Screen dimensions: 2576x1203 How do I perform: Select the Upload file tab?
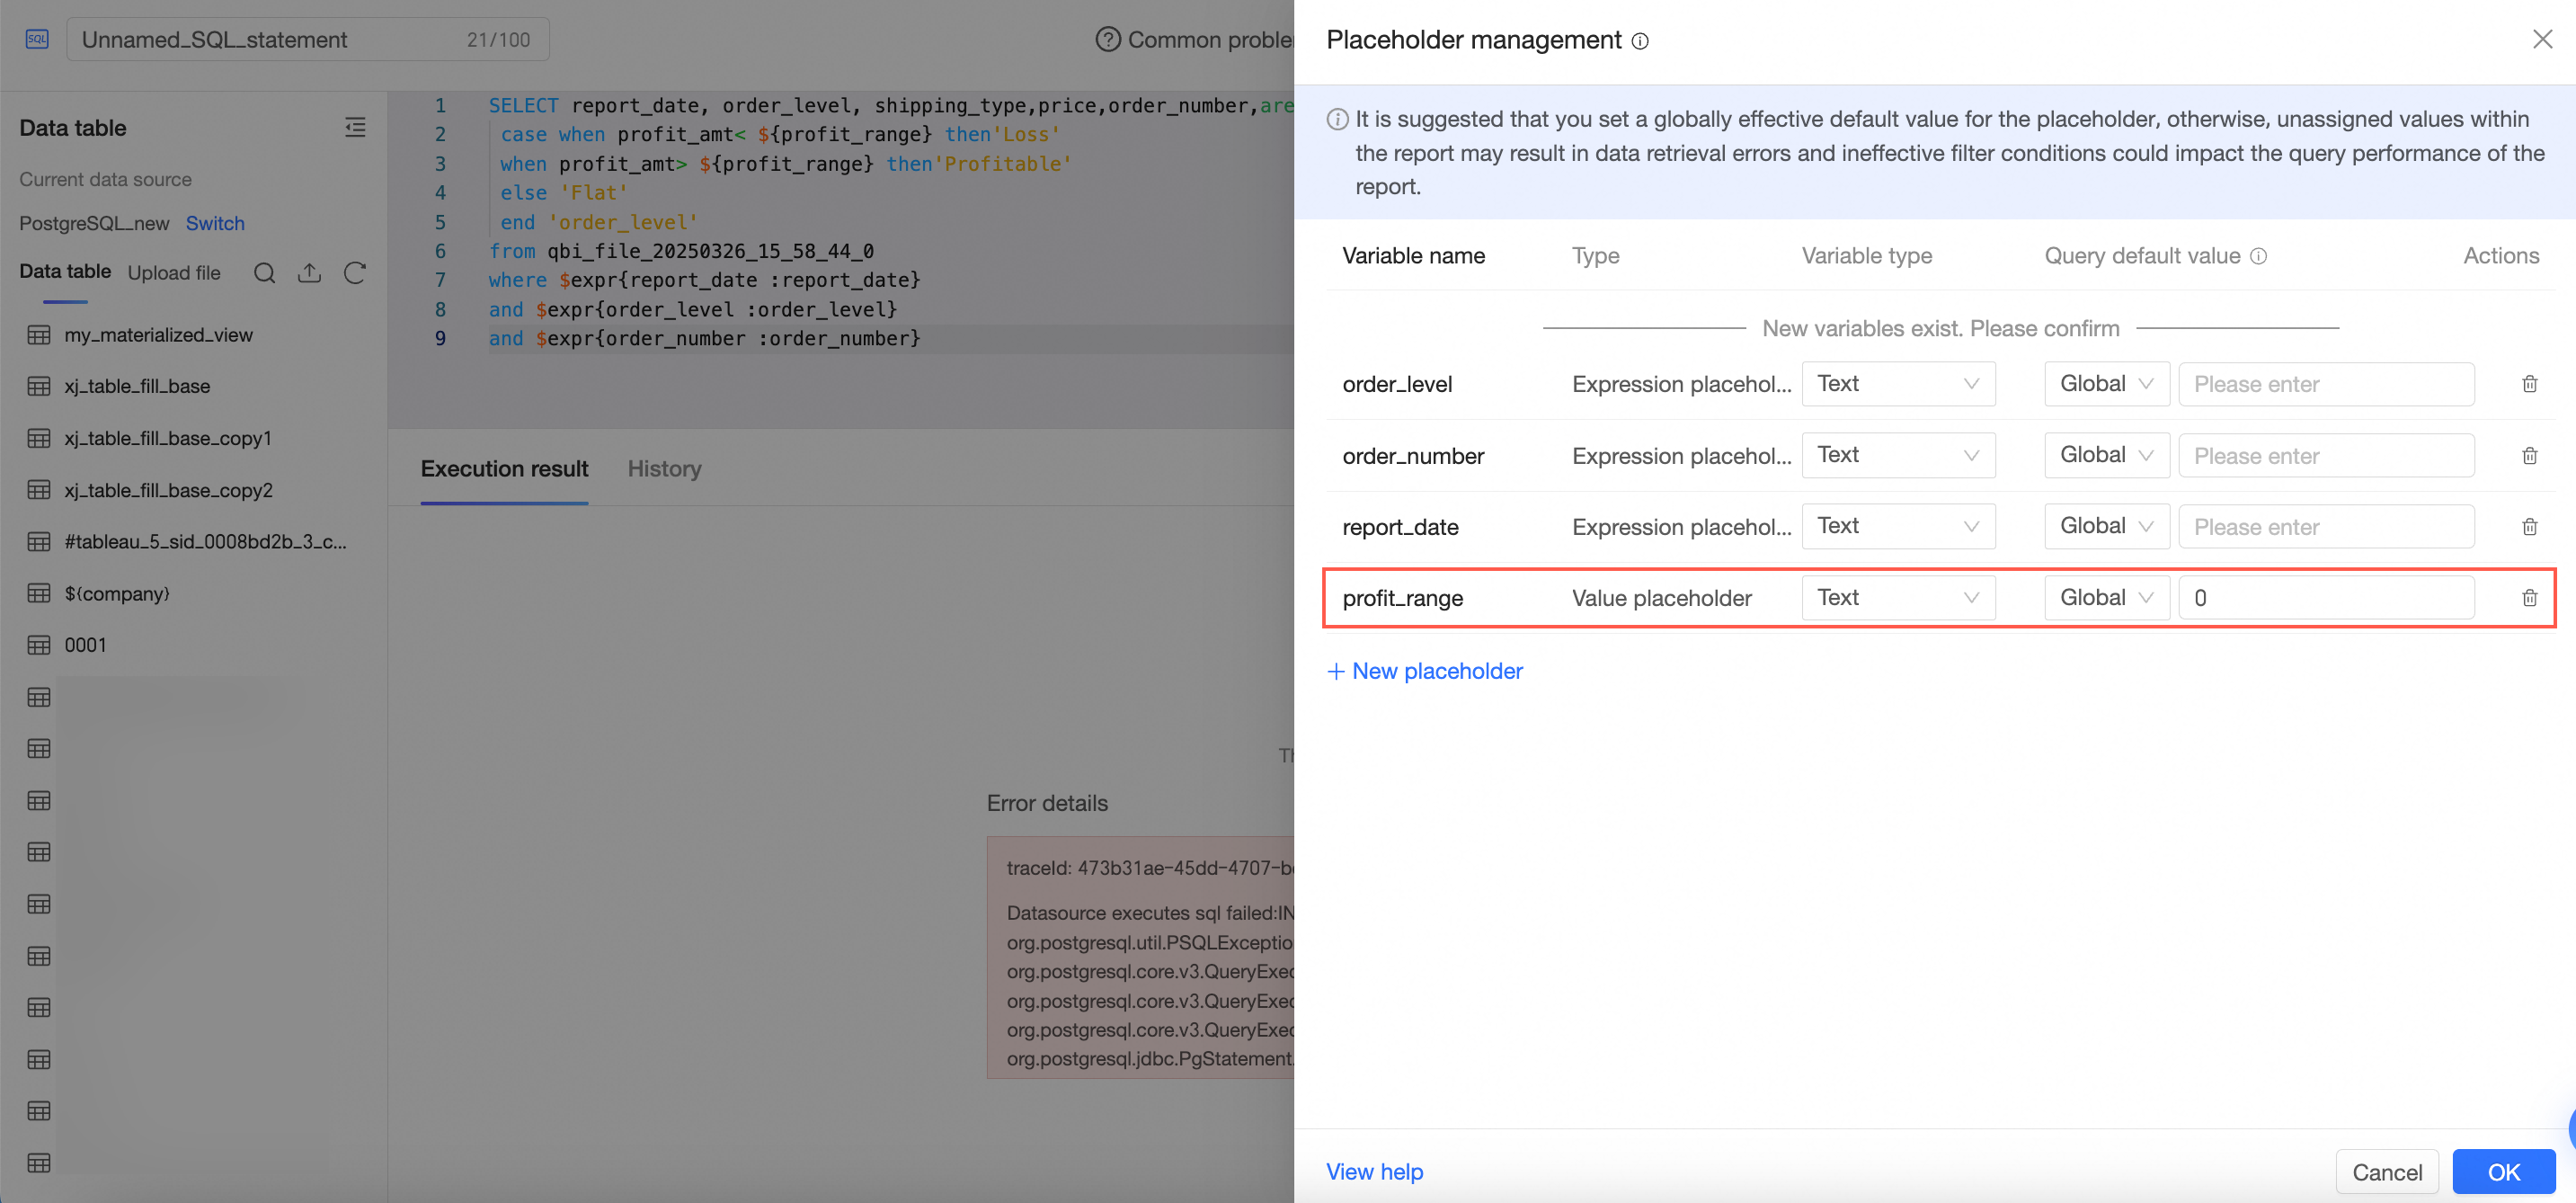point(174,273)
